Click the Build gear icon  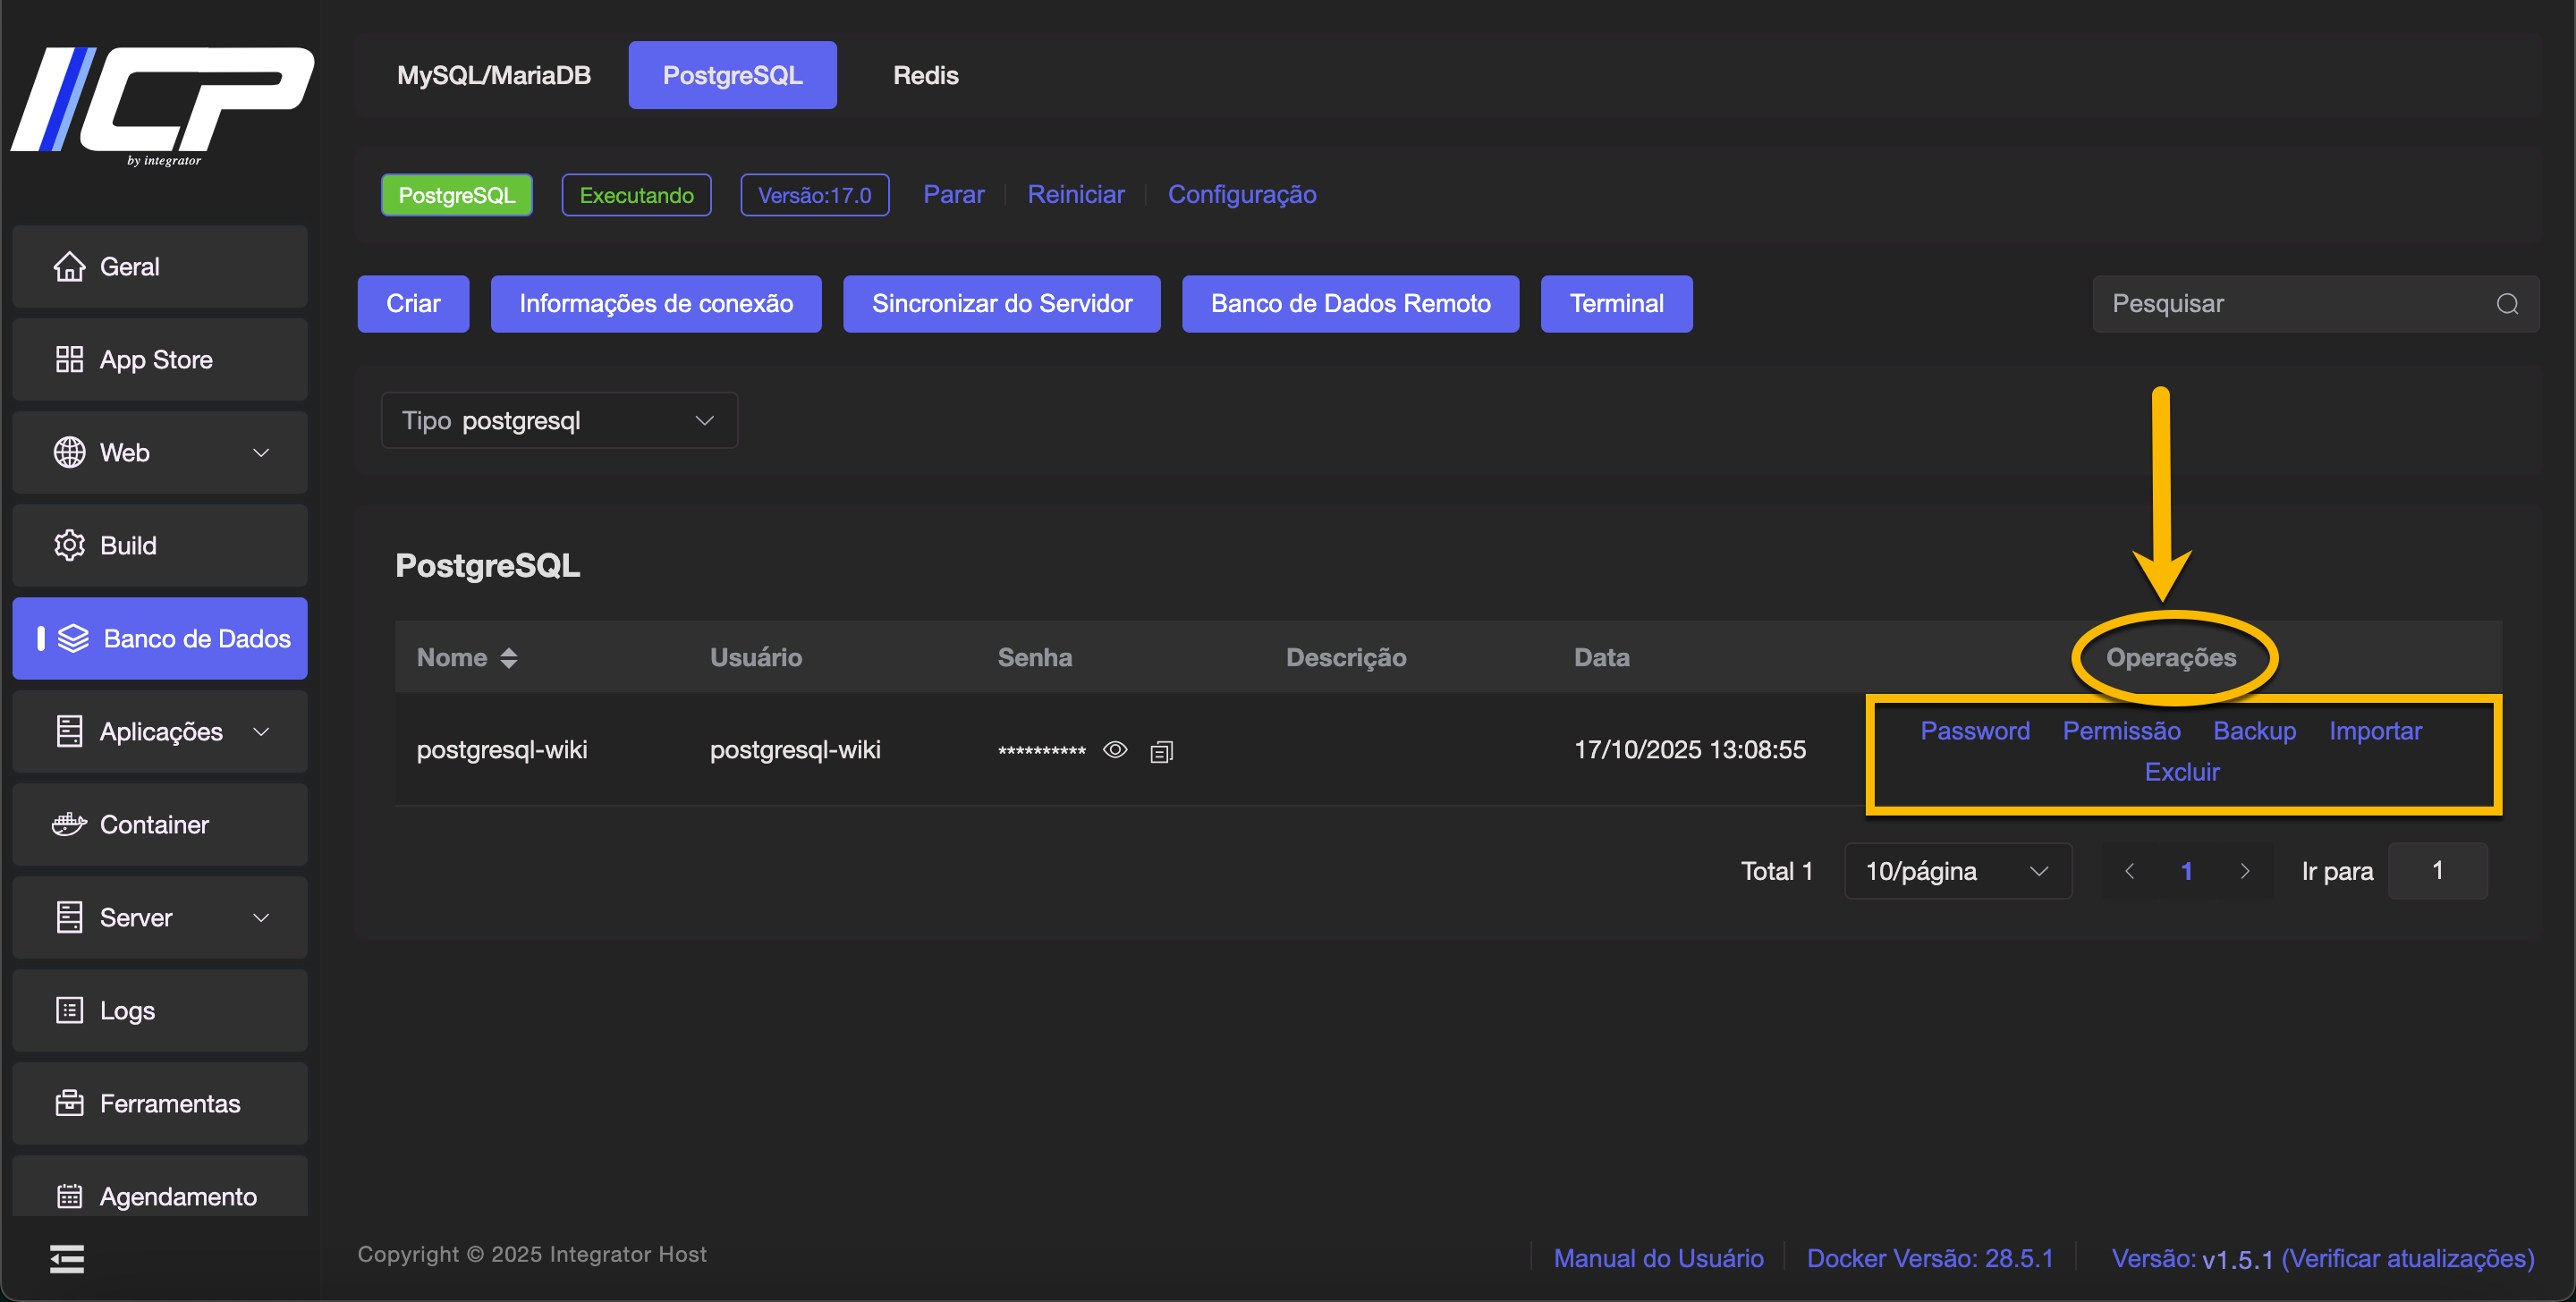[x=69, y=545]
